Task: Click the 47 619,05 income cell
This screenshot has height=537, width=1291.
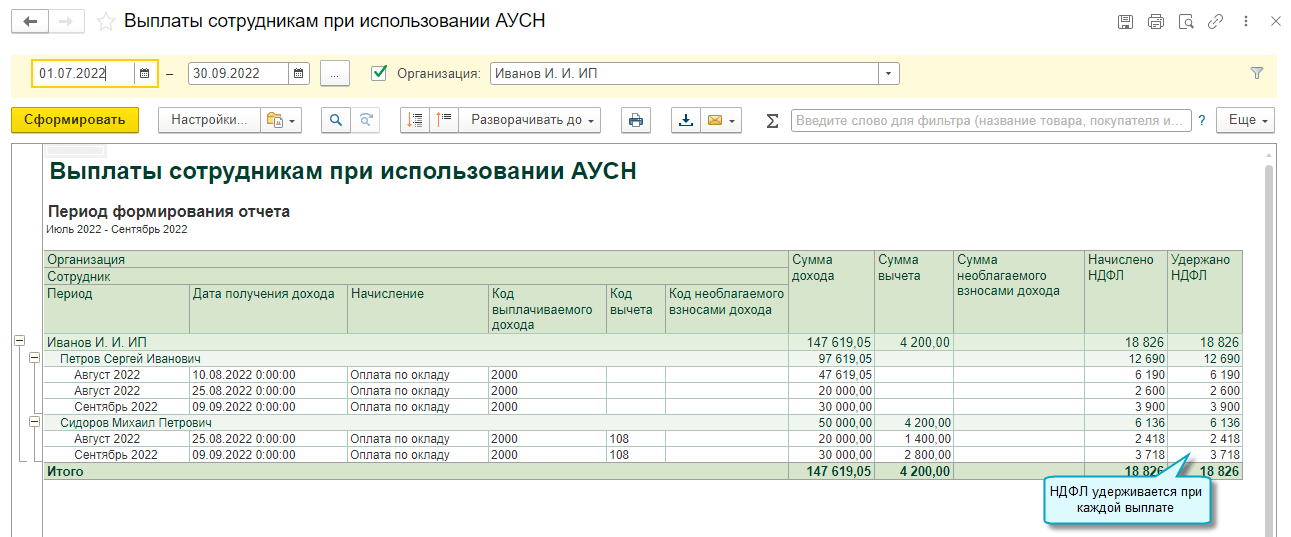Action: point(831,374)
